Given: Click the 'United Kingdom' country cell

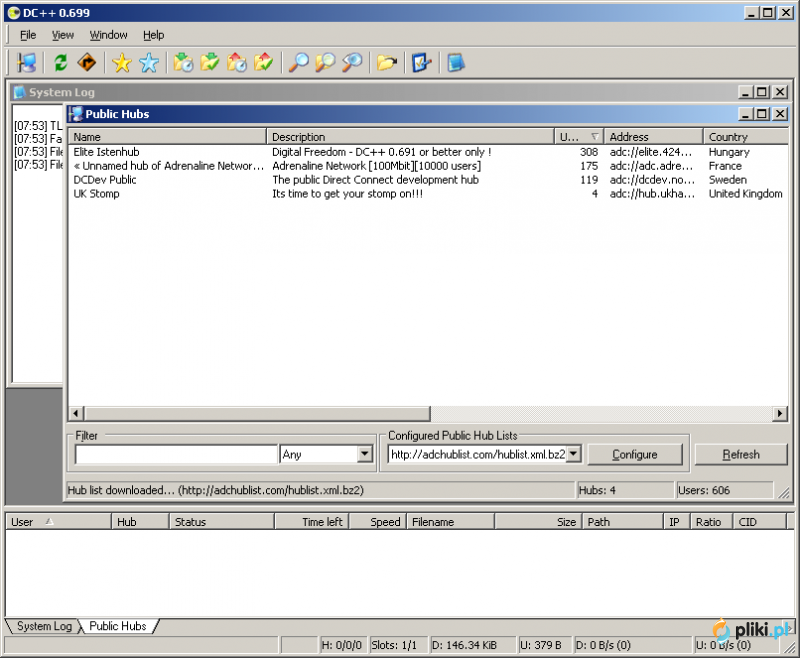Looking at the screenshot, I should [x=745, y=193].
